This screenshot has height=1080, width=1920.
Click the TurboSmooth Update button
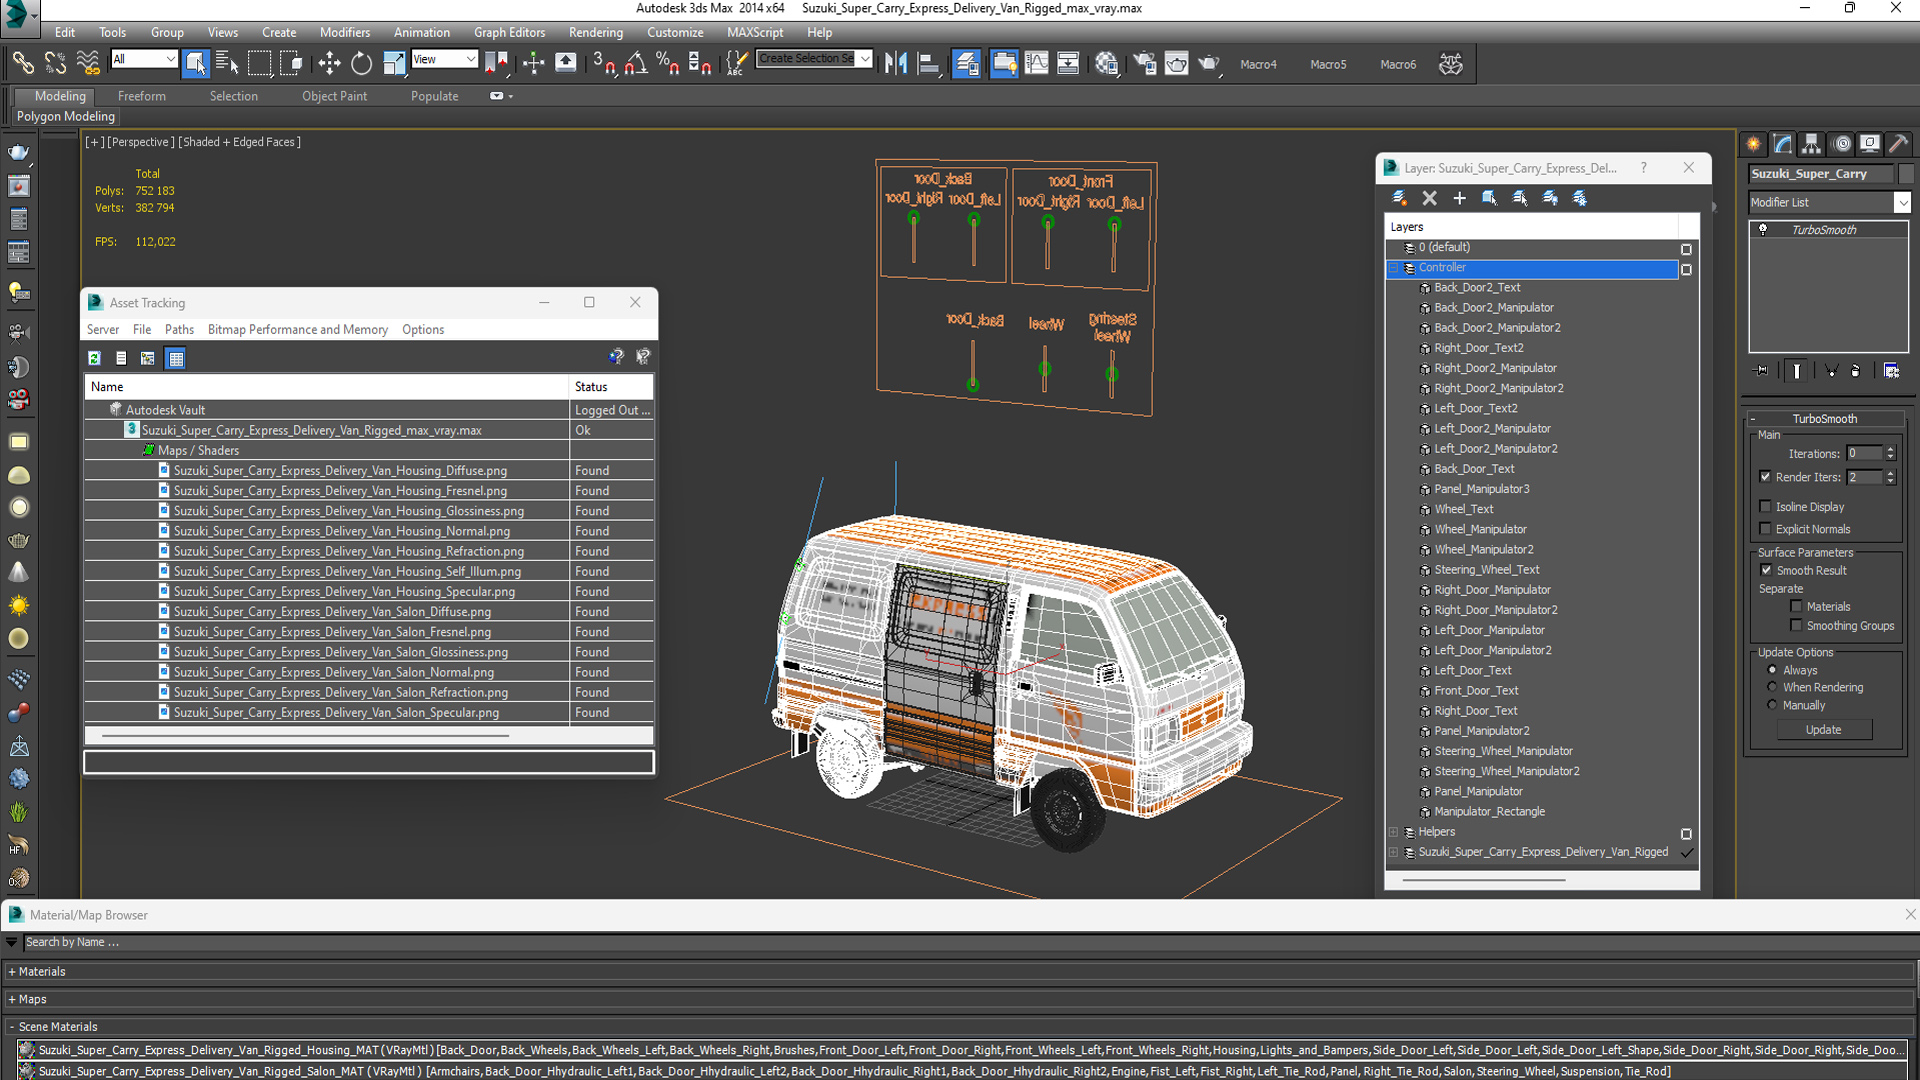[1823, 729]
